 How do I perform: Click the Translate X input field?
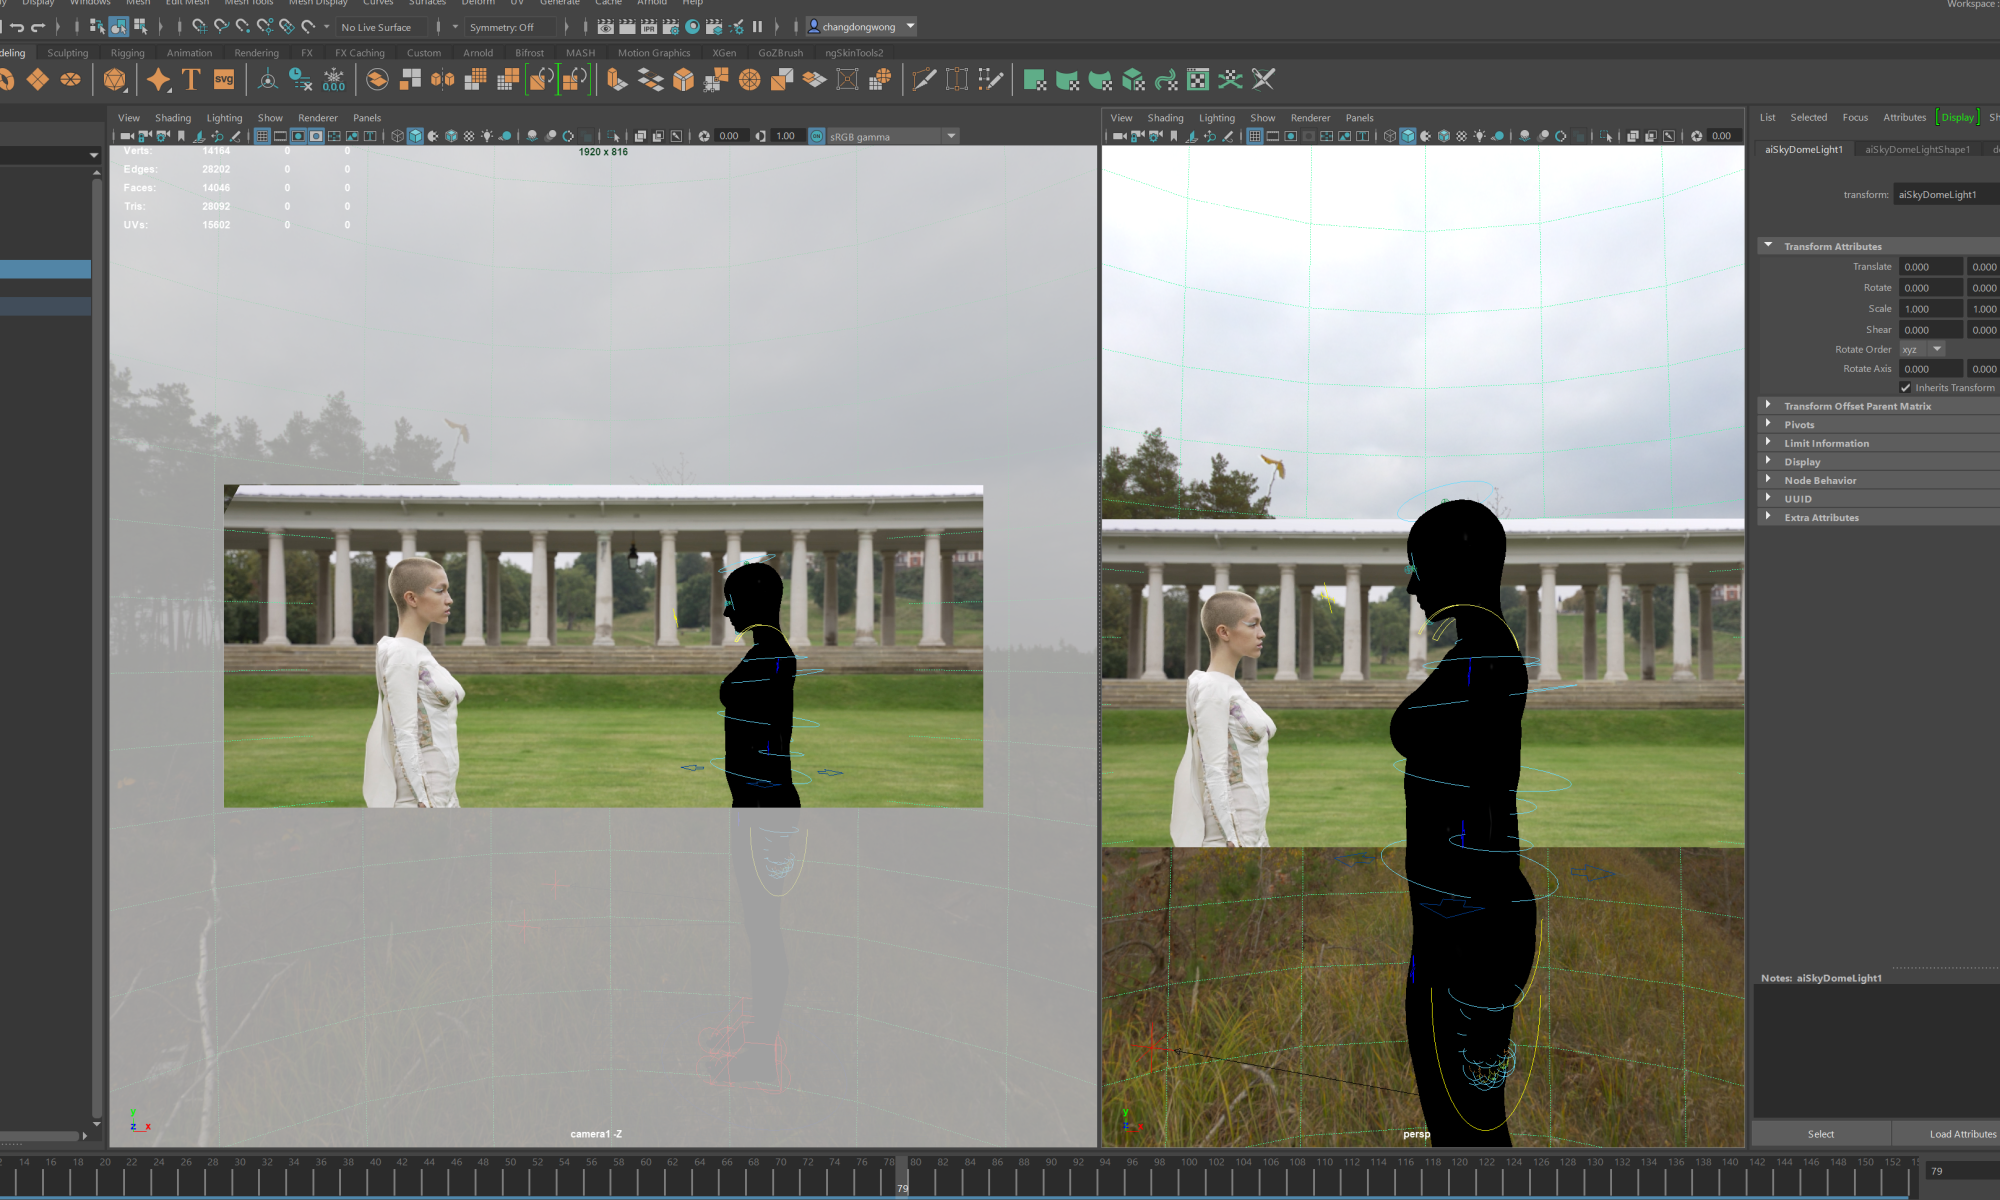click(x=1930, y=267)
